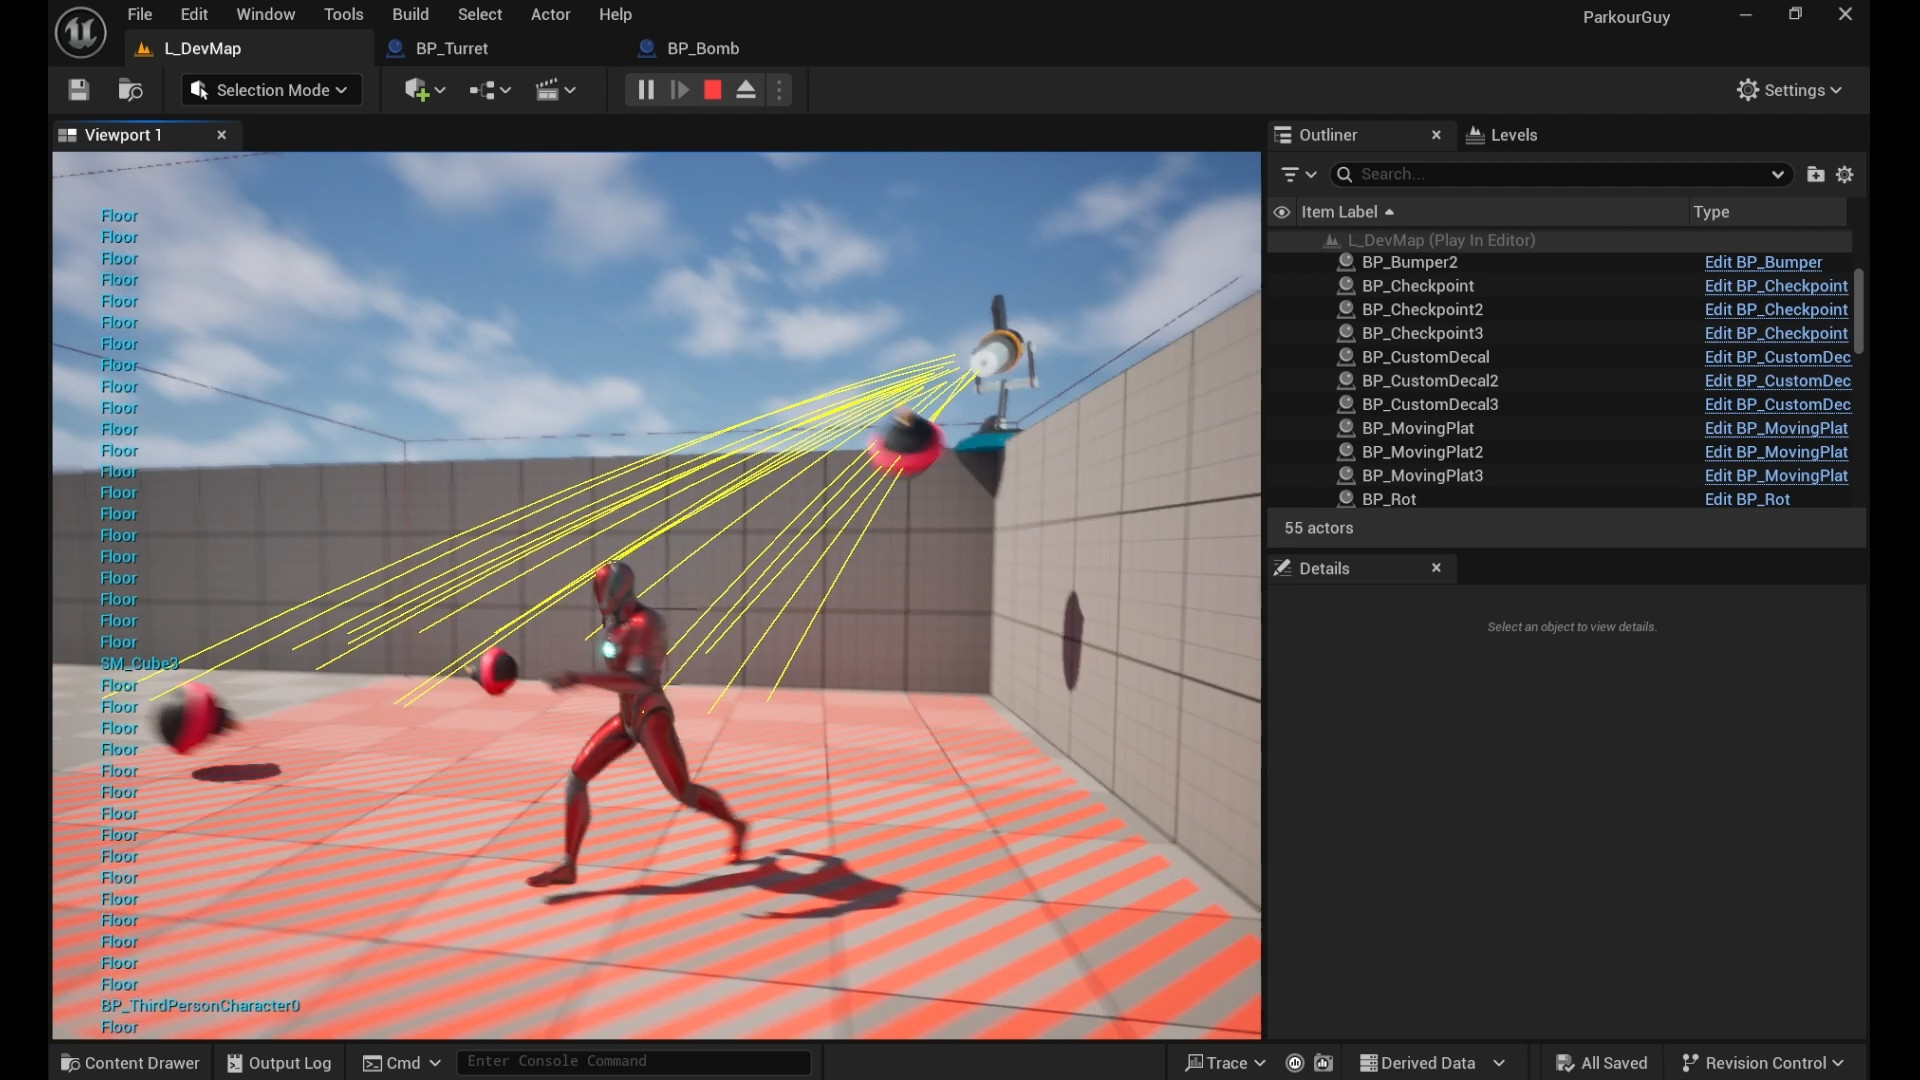Open the cinematics clapperboard icon
The height and width of the screenshot is (1080, 1920).
click(547, 90)
